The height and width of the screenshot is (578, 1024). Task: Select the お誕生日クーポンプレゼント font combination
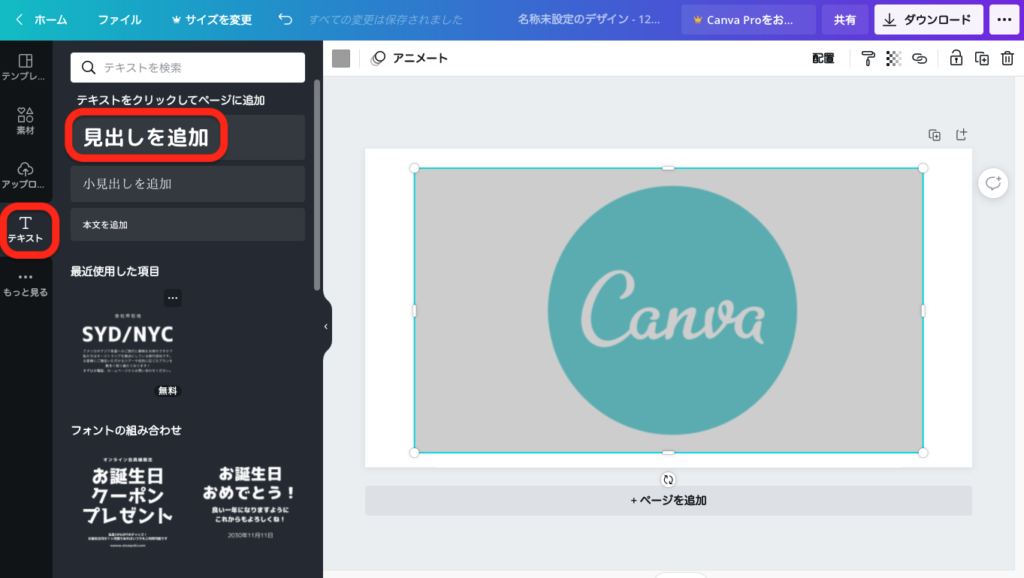point(127,502)
